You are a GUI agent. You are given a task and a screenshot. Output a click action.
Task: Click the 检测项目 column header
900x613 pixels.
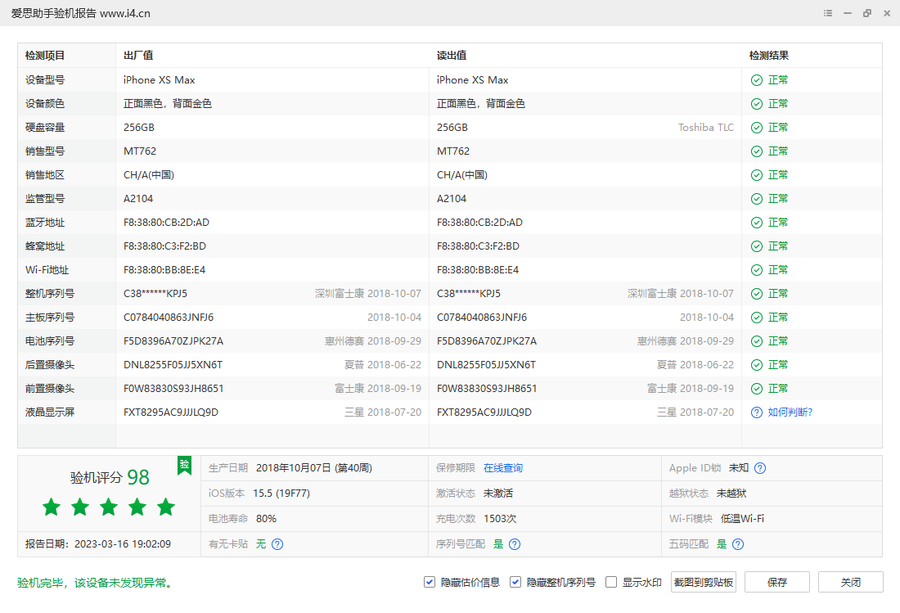(x=45, y=56)
